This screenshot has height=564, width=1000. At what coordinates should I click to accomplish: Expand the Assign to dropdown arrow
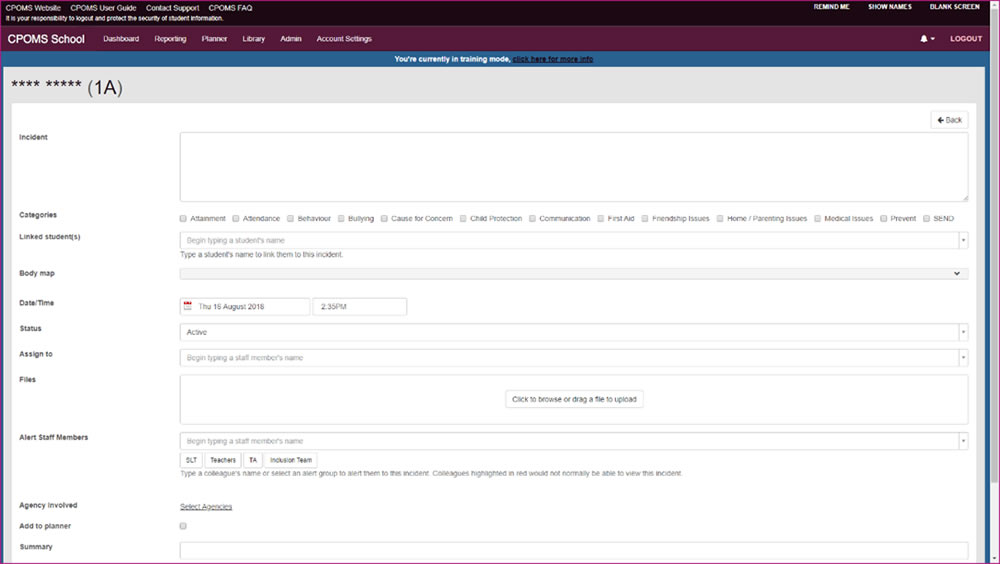tap(963, 358)
